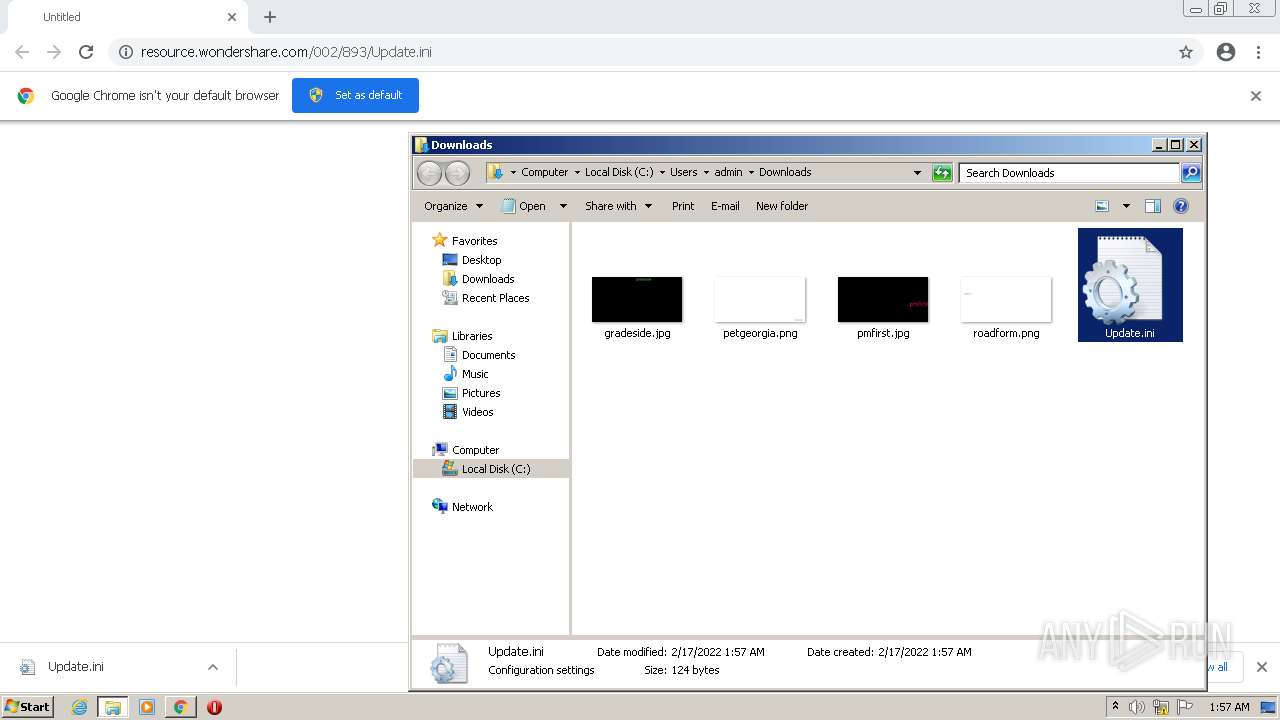Launch Internet Explorer from taskbar

coord(80,707)
